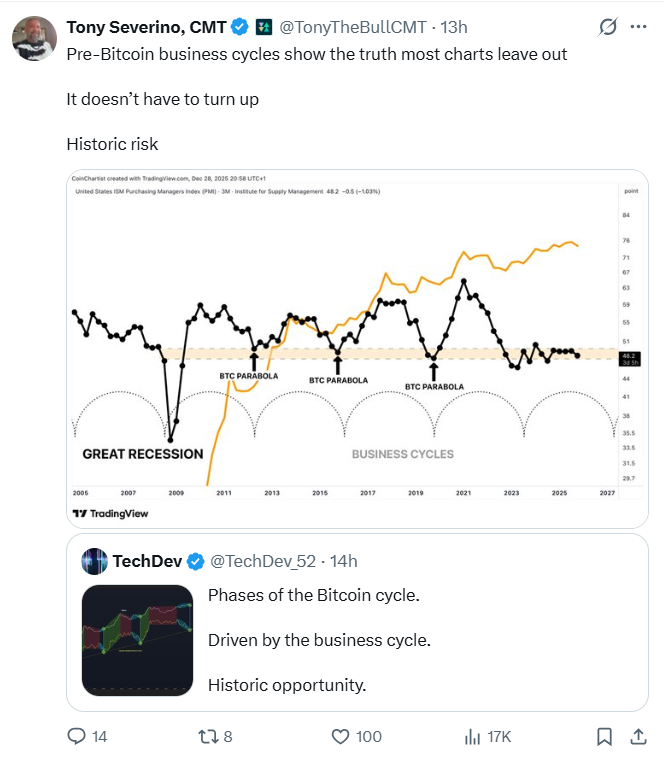The height and width of the screenshot is (757, 664).
Task: Click the reply speech bubble icon
Action: pos(78,736)
